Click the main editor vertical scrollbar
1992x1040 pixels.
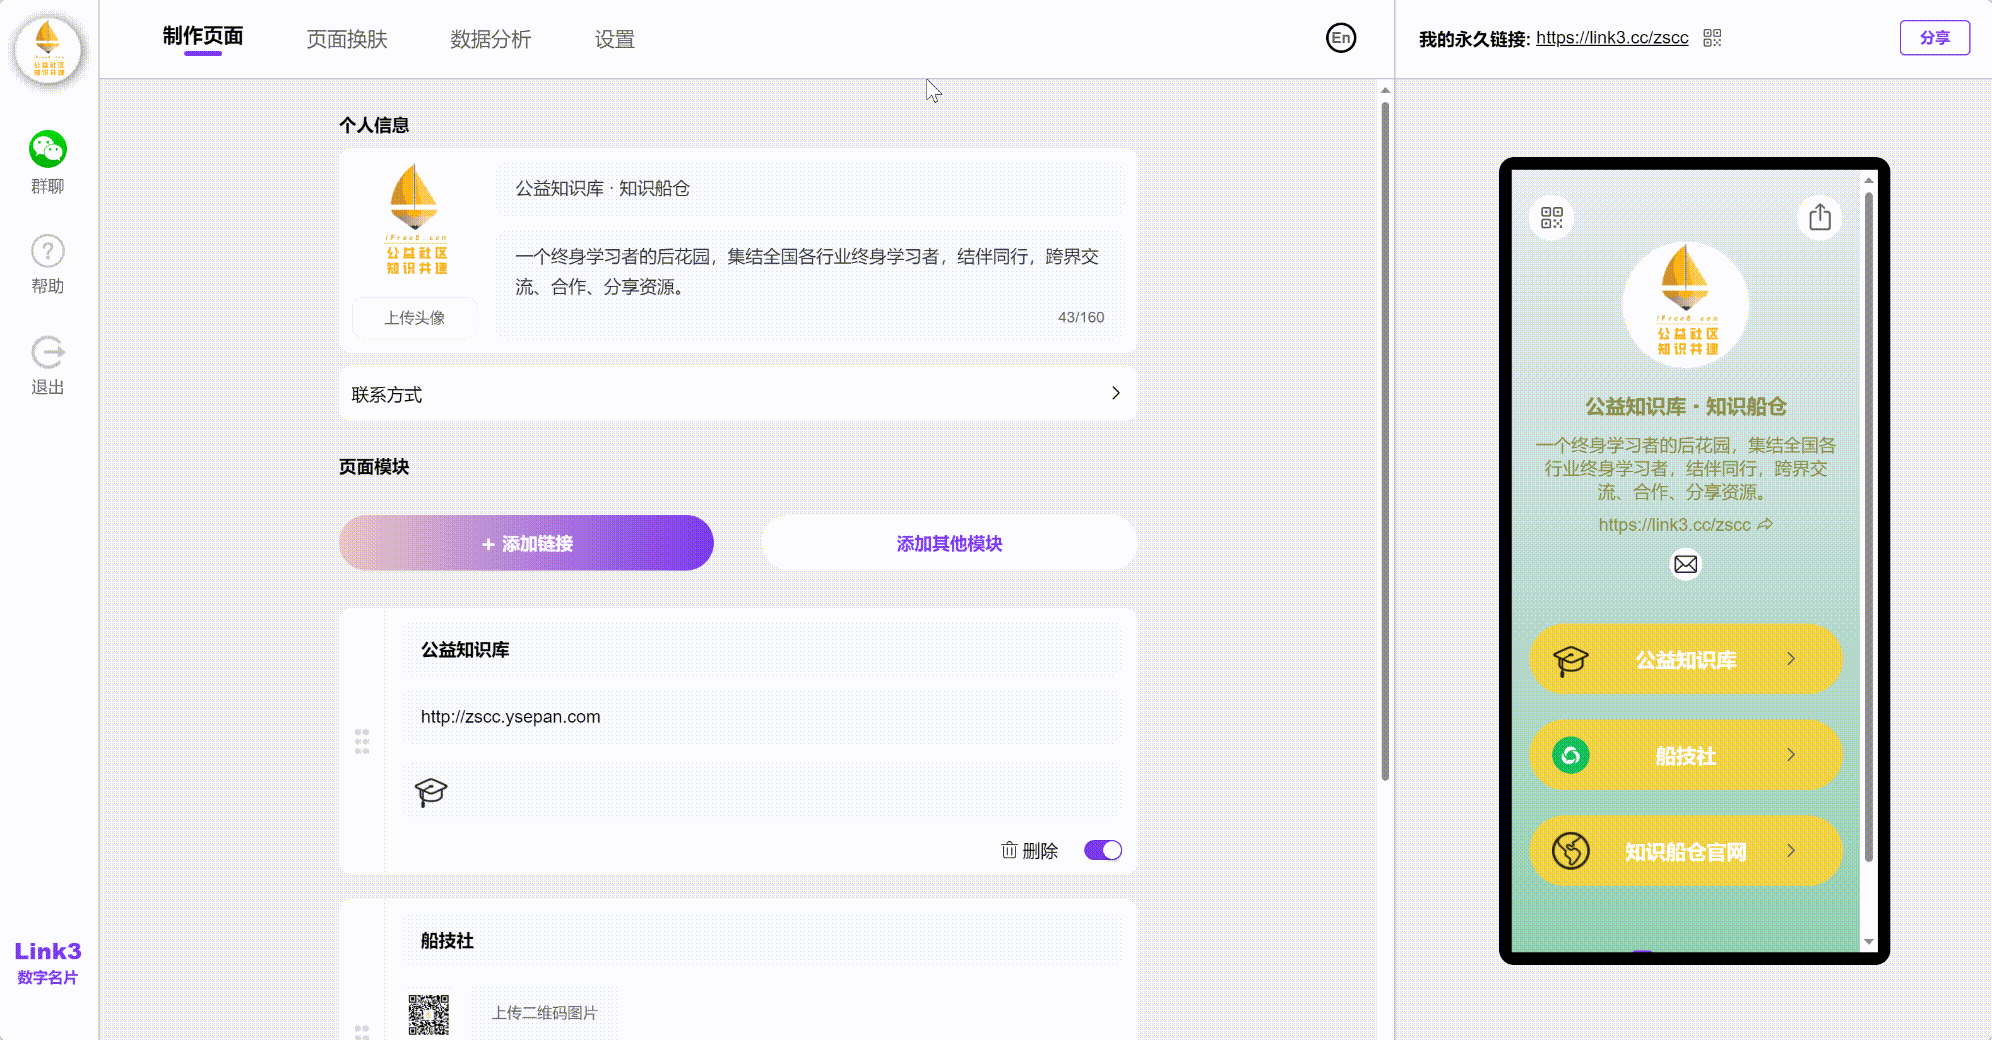1385,440
